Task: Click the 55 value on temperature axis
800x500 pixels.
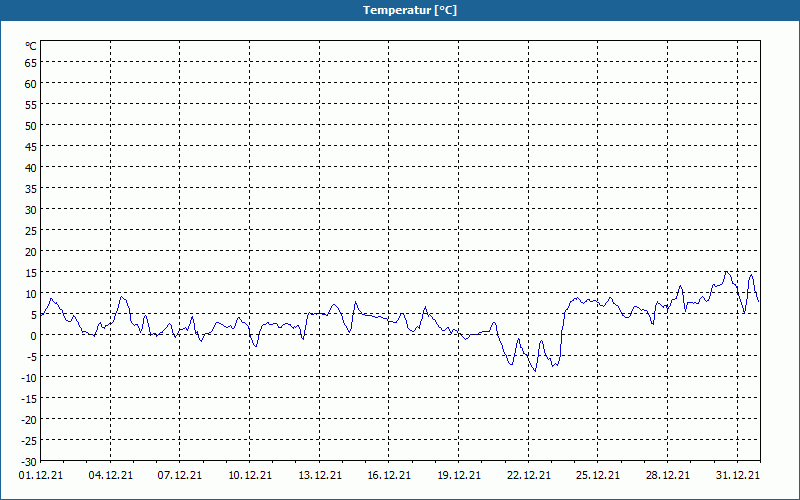Action: pyautogui.click(x=31, y=105)
